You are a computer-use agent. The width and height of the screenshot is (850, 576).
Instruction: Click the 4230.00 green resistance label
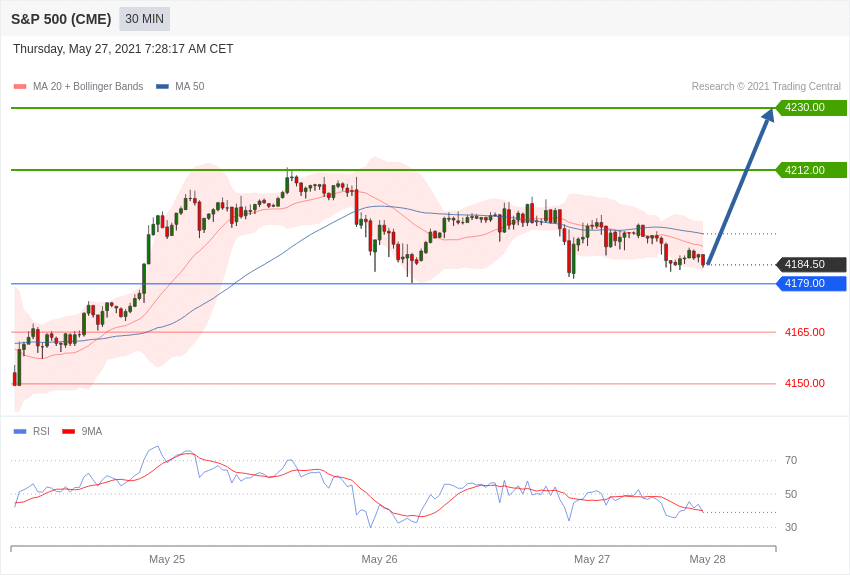coord(812,107)
